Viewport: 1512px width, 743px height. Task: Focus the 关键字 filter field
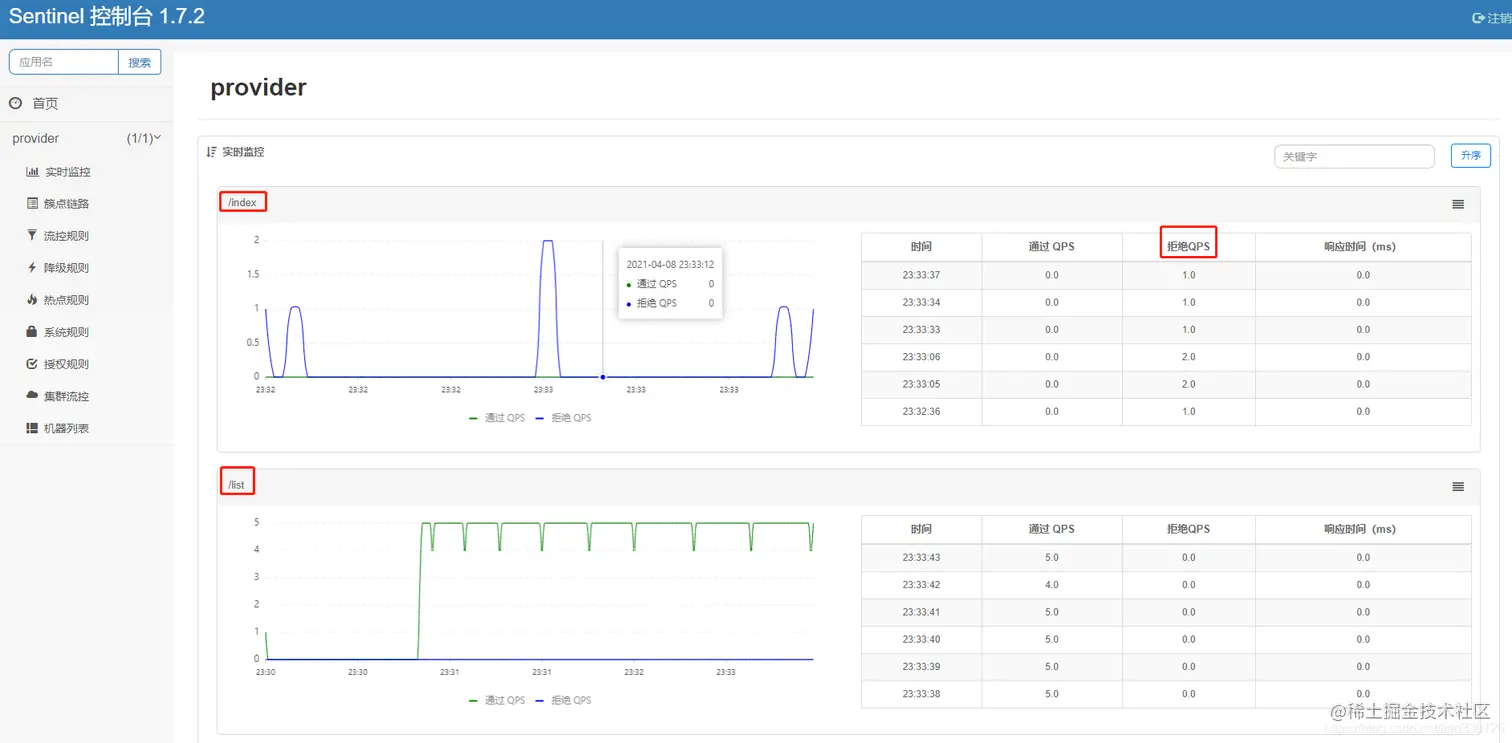point(1354,156)
